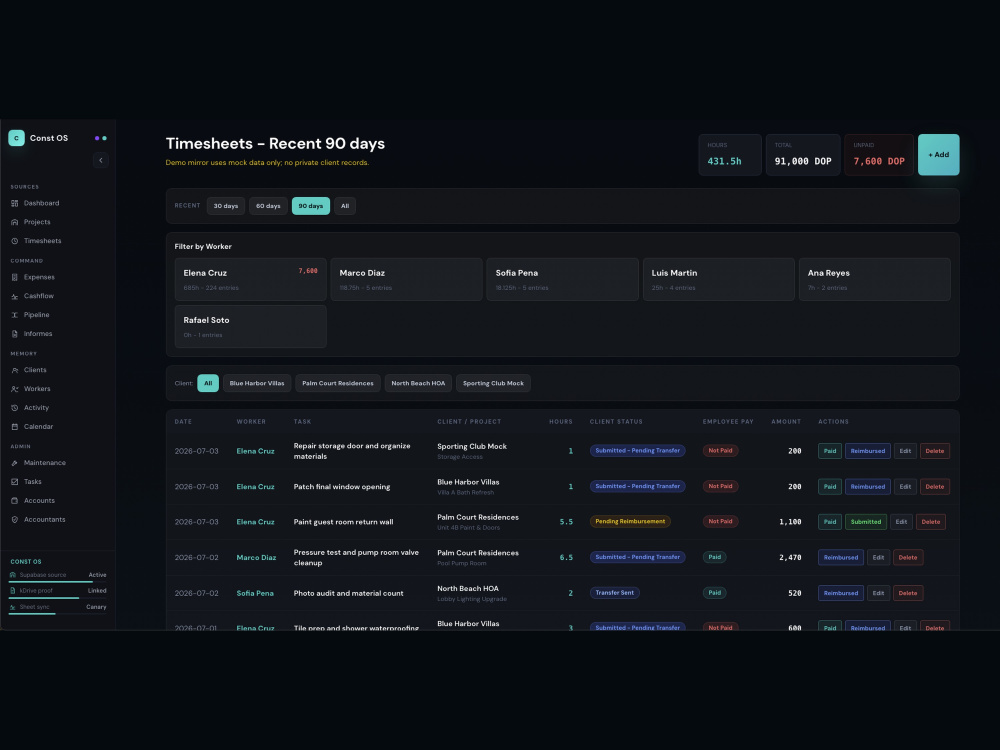The image size is (1000, 750).
Task: Filter by worker Rafael Soto card
Action: pos(251,327)
